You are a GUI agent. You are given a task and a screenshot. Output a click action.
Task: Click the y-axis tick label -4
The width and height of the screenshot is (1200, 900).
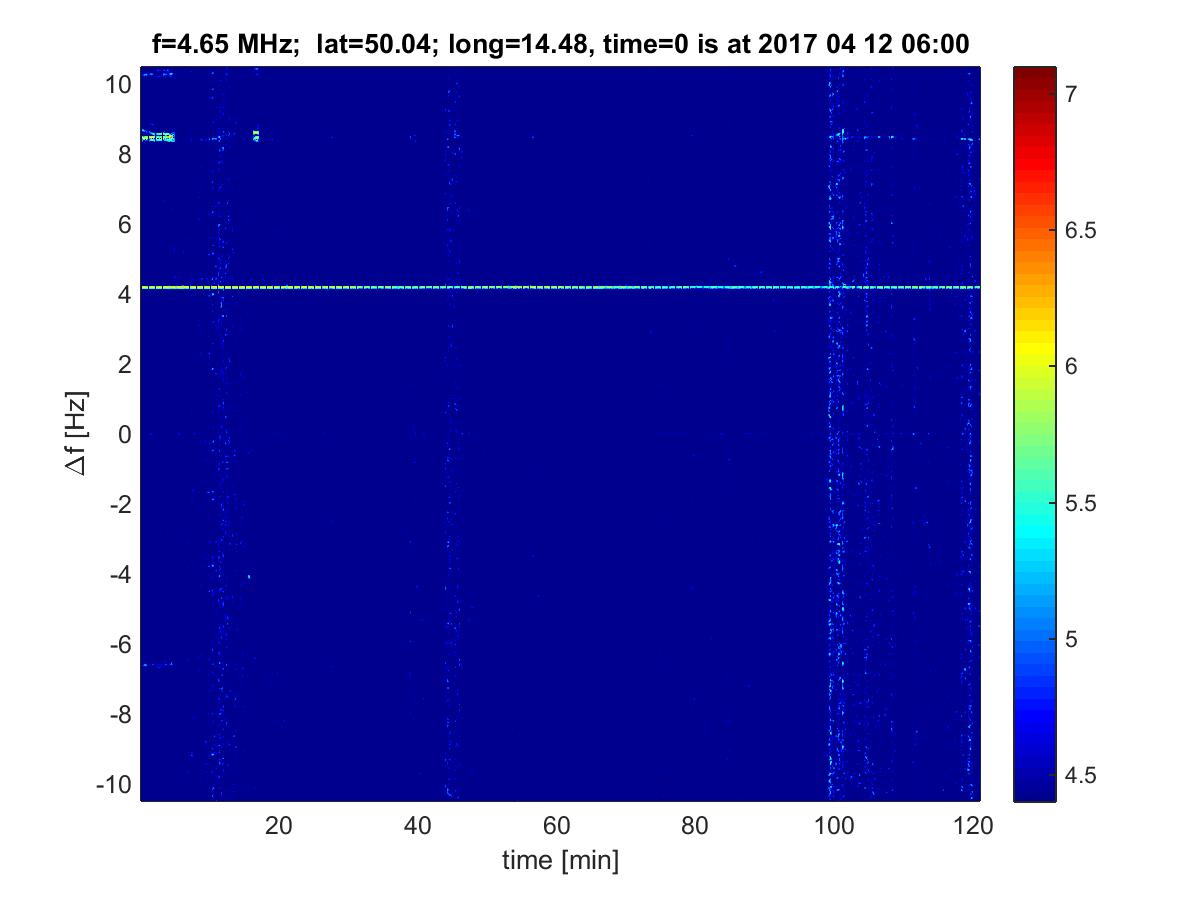[x=116, y=575]
